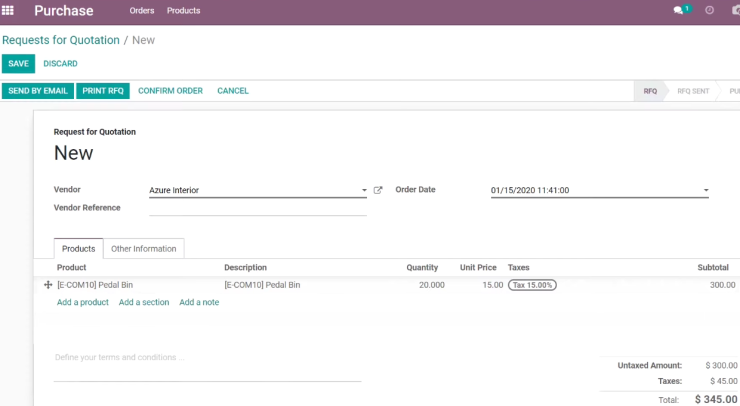Viewport: 740px width, 406px height.
Task: Click the Subtotal column header
Action: [713, 268]
